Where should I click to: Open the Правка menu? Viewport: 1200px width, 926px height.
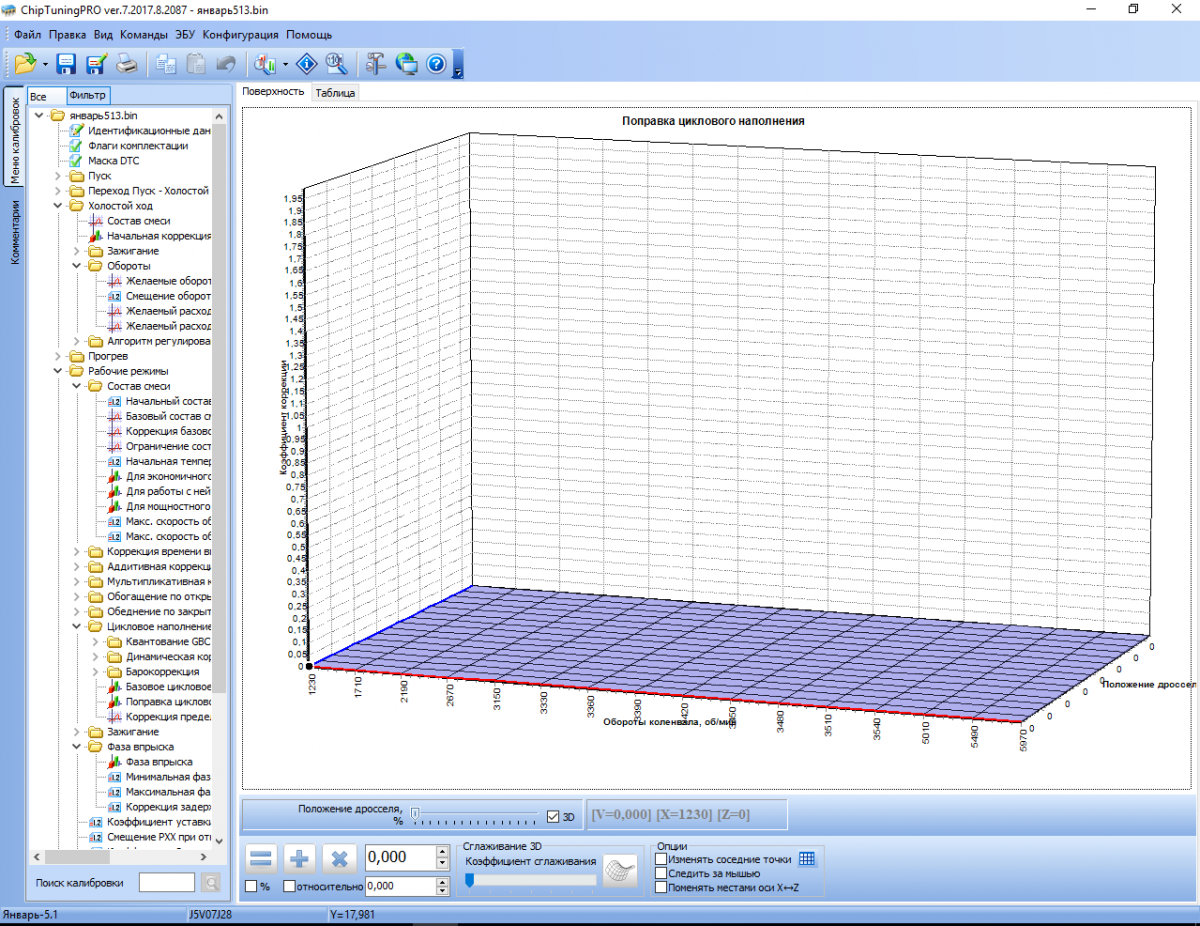click(67, 34)
